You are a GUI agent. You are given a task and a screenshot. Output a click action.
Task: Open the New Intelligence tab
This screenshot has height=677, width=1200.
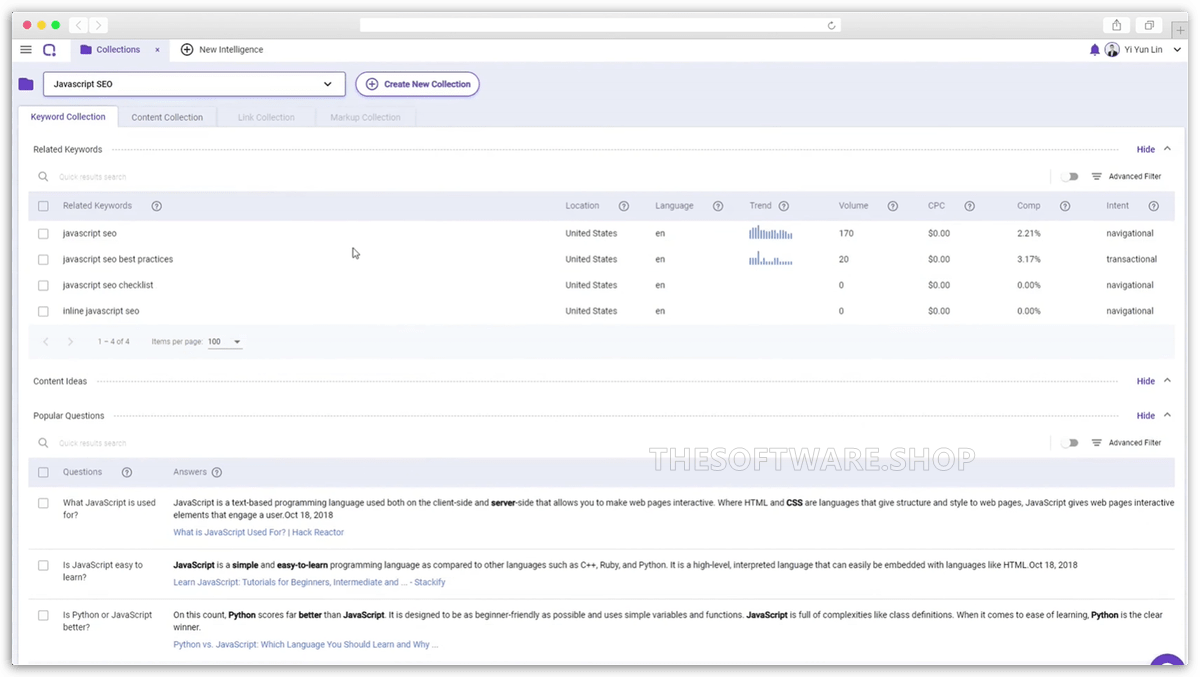[222, 49]
